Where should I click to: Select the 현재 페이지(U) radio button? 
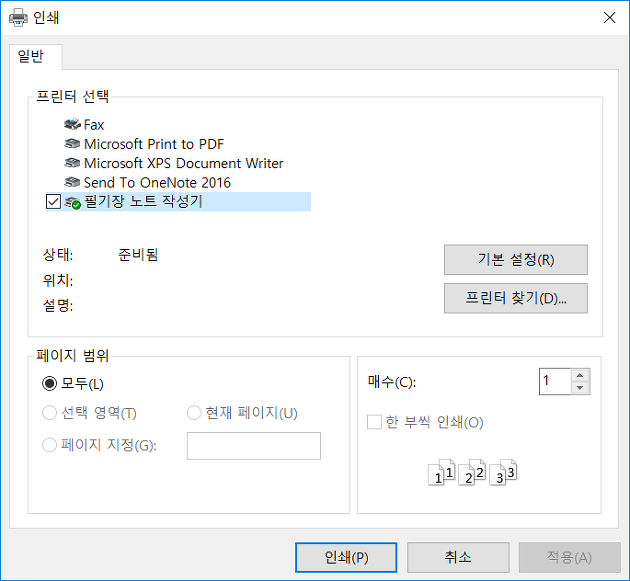[194, 413]
